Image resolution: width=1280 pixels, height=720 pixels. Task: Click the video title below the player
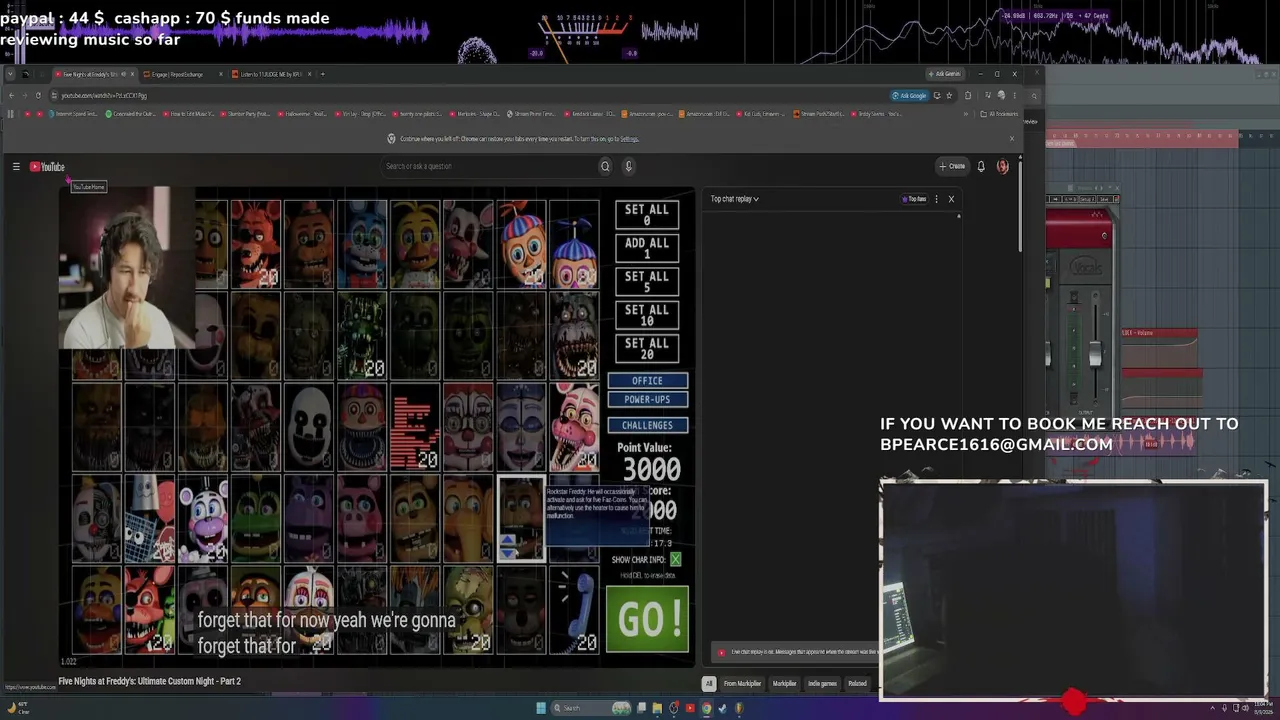pos(150,681)
